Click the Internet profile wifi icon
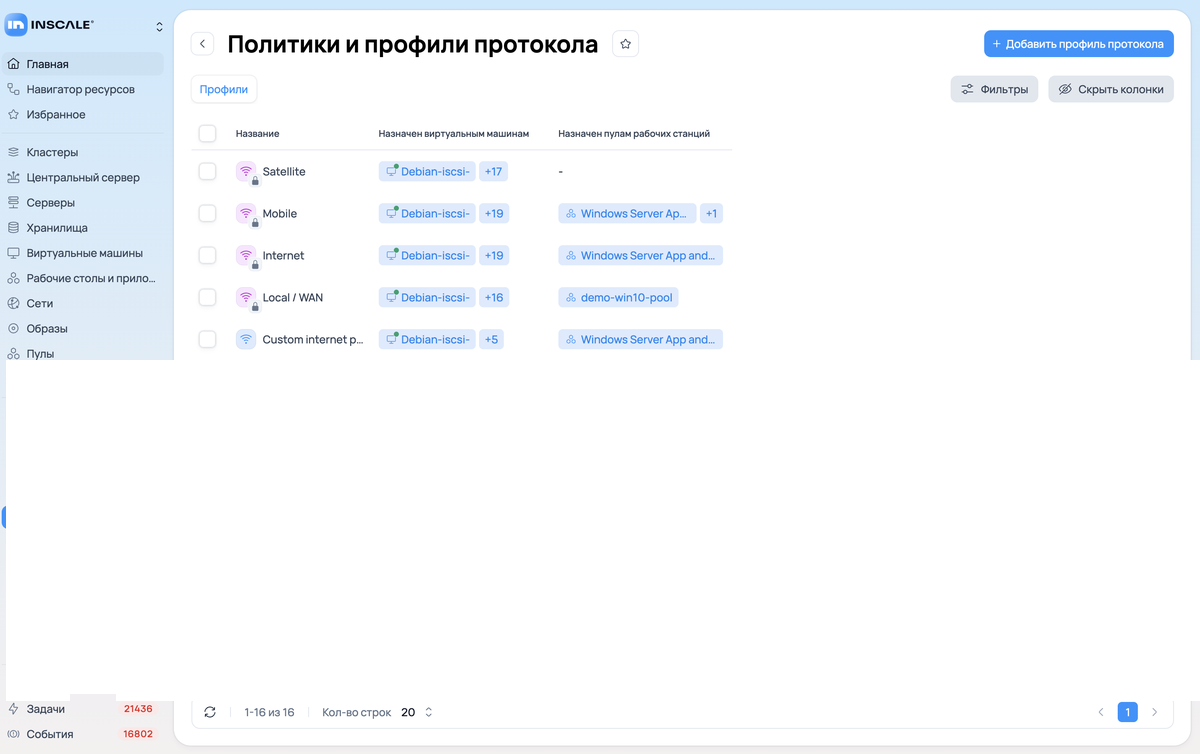Image resolution: width=1200 pixels, height=754 pixels. tap(246, 255)
